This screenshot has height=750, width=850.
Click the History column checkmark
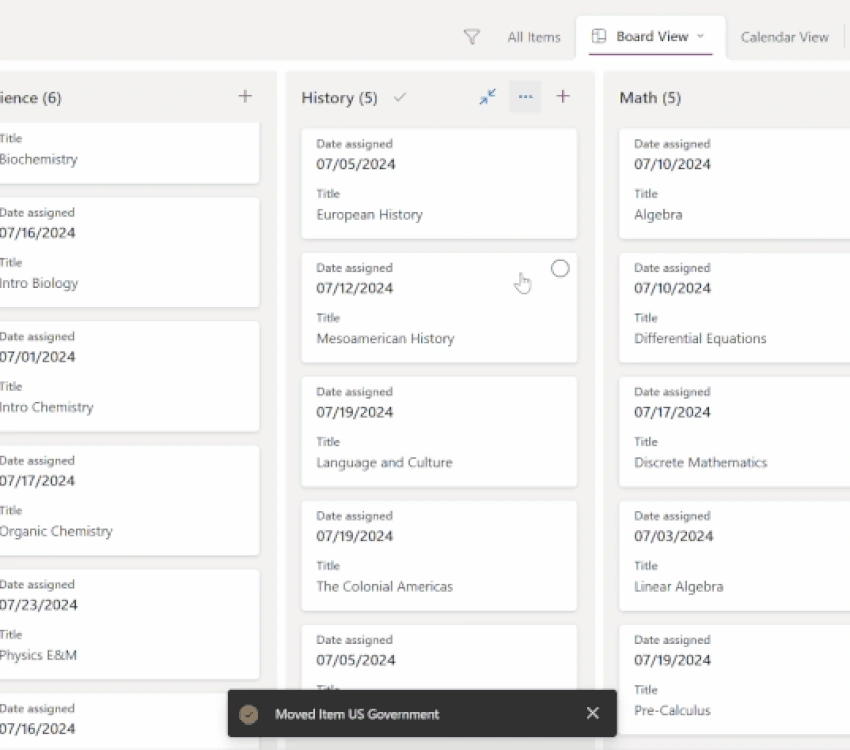point(400,98)
